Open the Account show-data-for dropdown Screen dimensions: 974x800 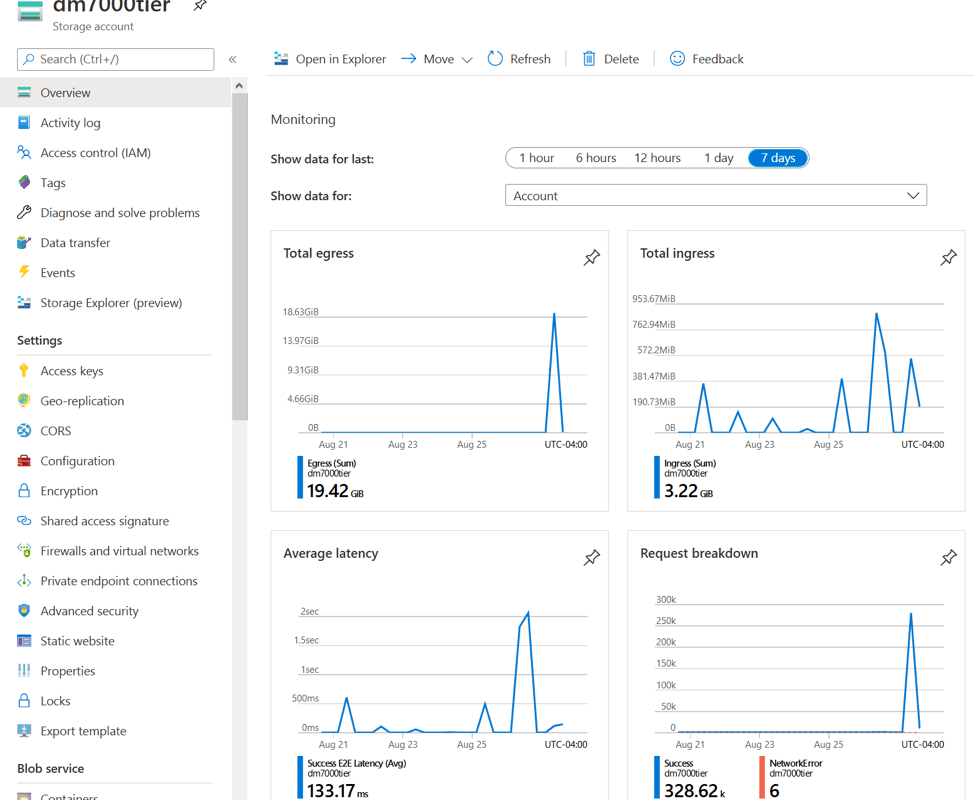[x=716, y=196]
